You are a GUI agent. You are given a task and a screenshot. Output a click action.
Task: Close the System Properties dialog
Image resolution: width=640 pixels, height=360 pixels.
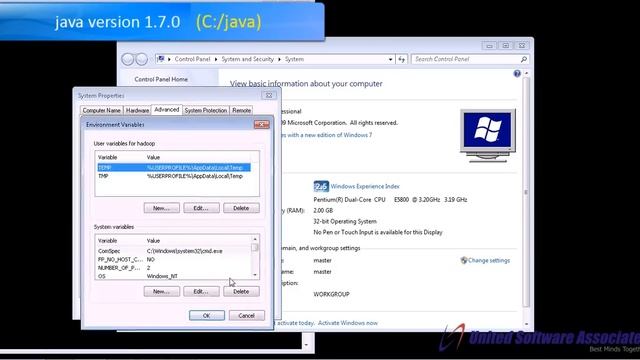[269, 95]
